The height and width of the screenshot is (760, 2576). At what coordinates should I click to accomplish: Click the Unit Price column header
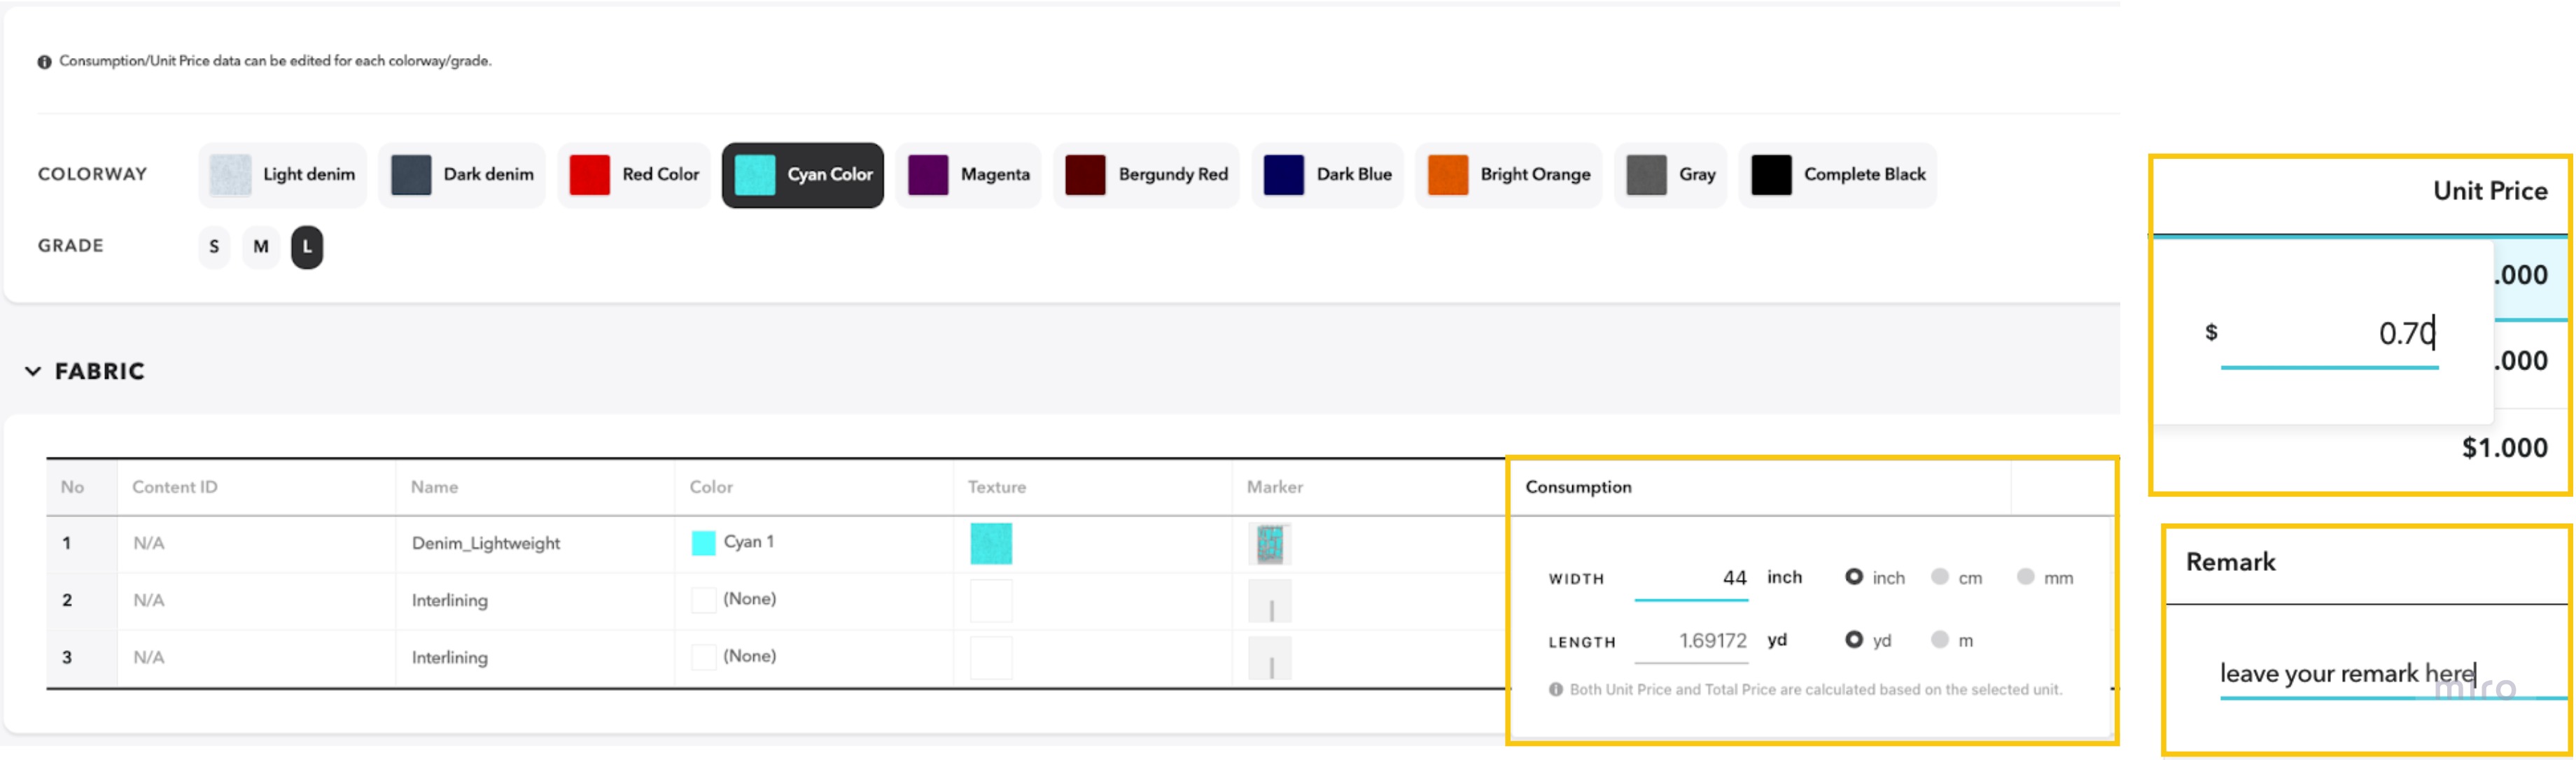coord(2489,191)
